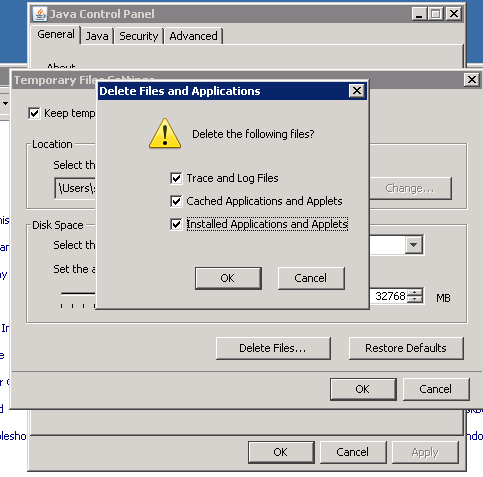483x477 pixels.
Task: Increase disk space value with stepper up arrow
Action: coord(414,292)
